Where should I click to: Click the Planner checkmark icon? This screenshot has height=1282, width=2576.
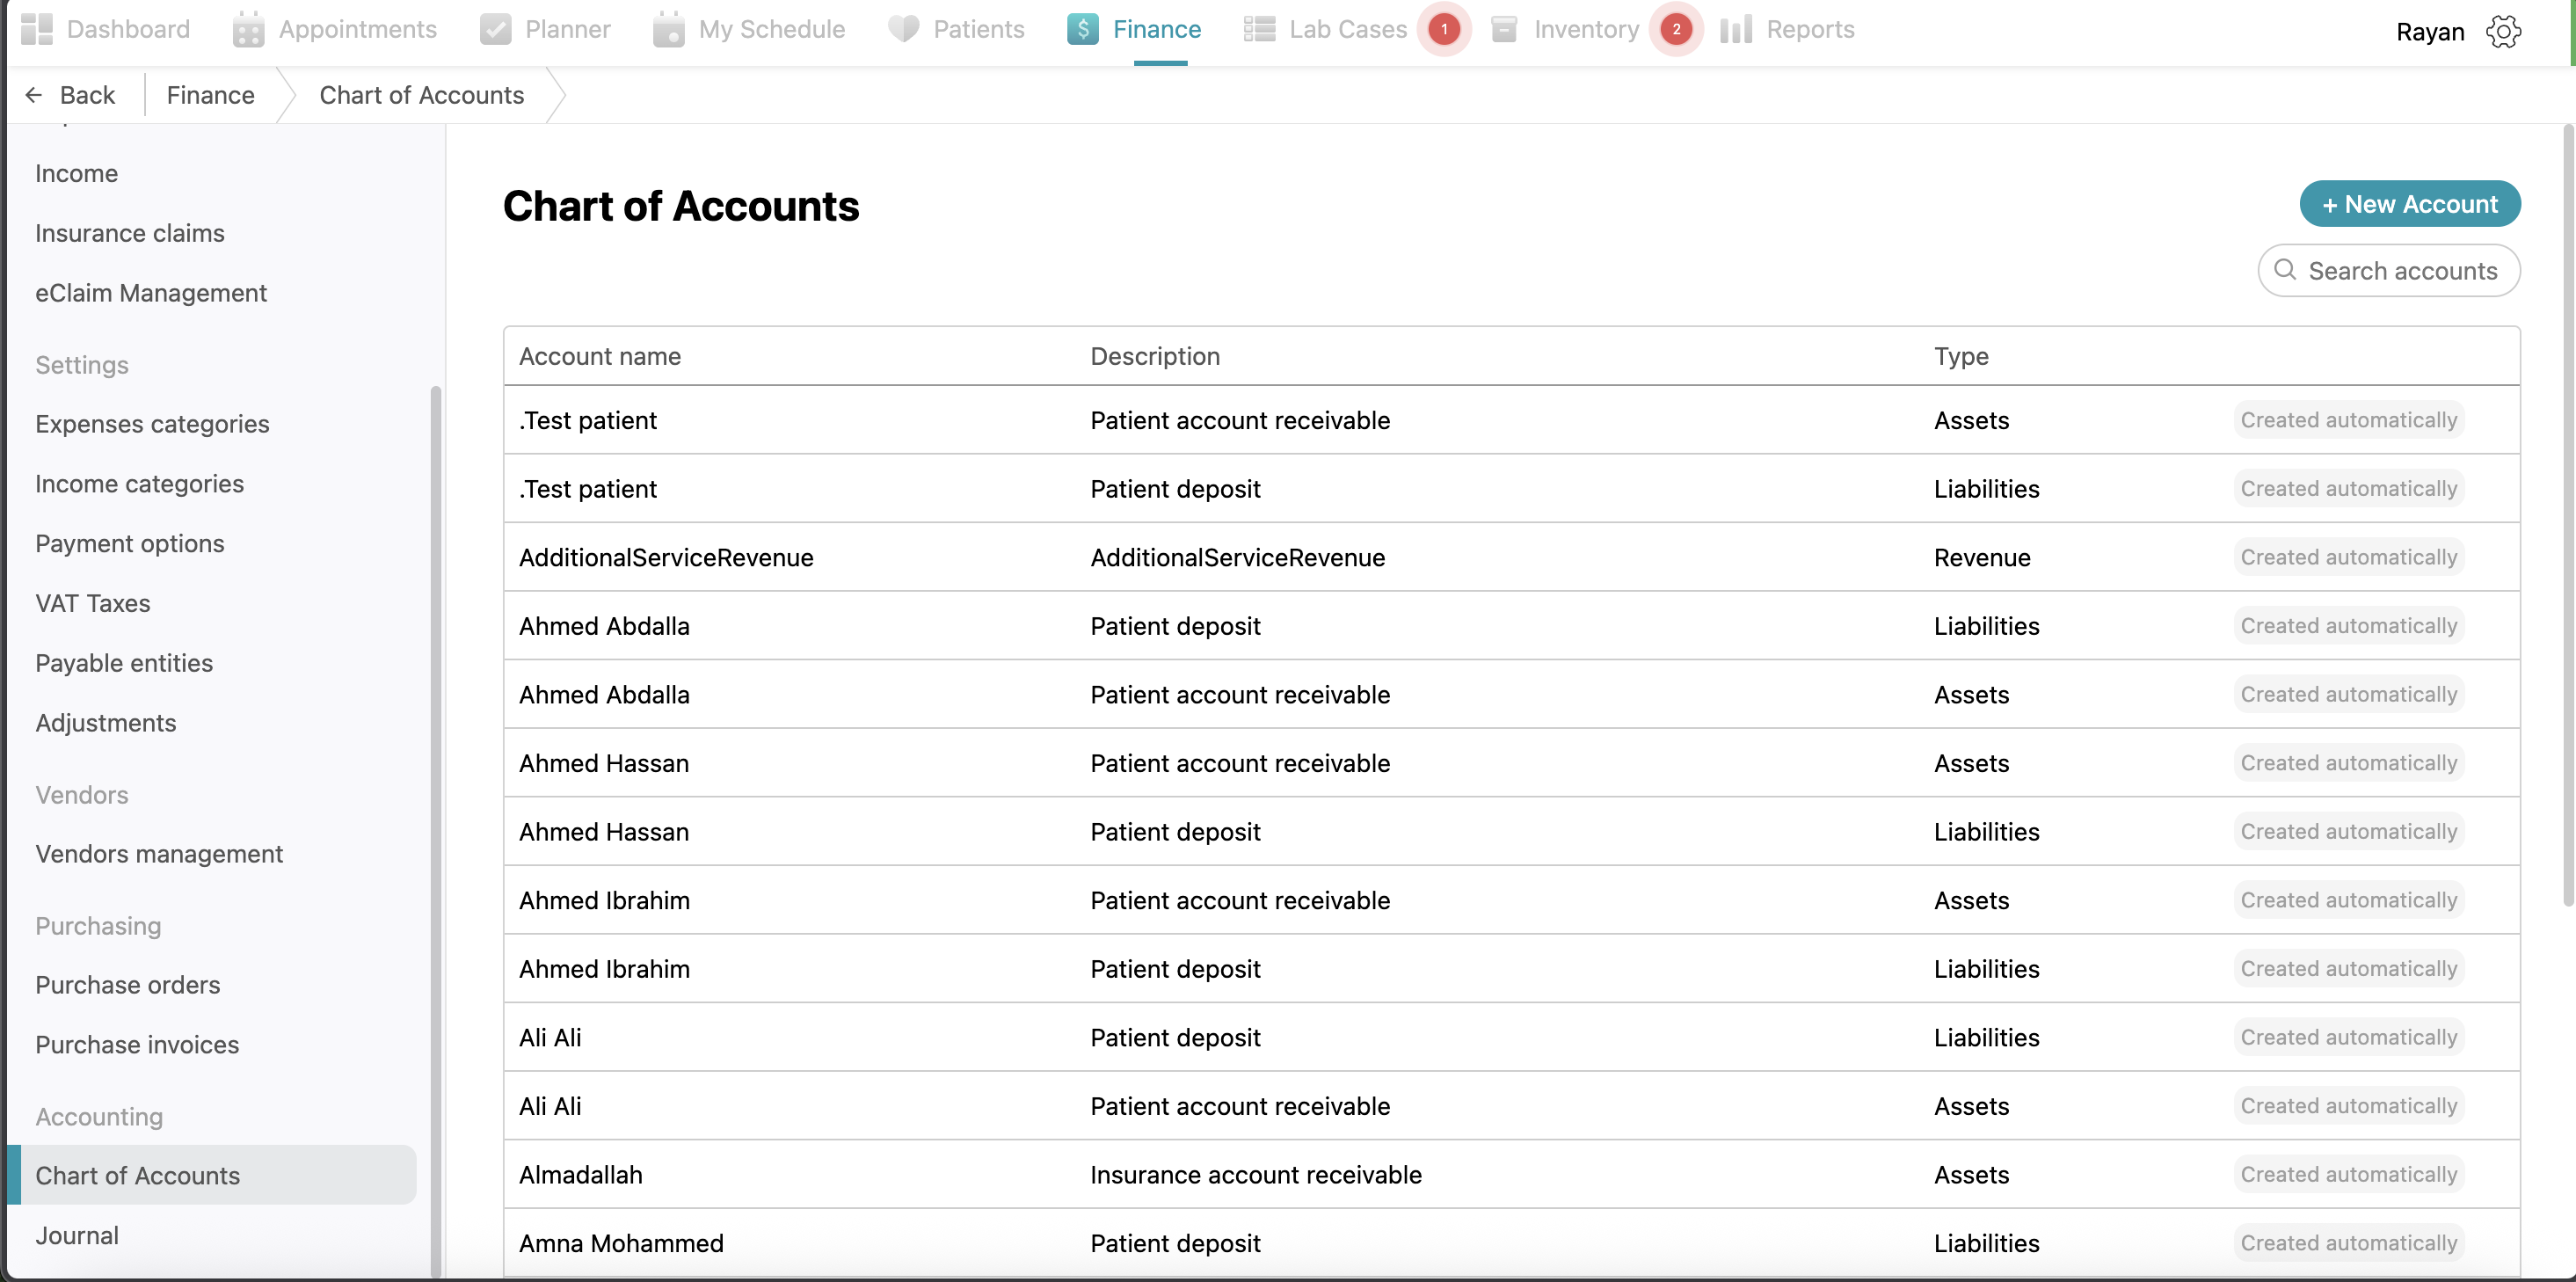495,29
